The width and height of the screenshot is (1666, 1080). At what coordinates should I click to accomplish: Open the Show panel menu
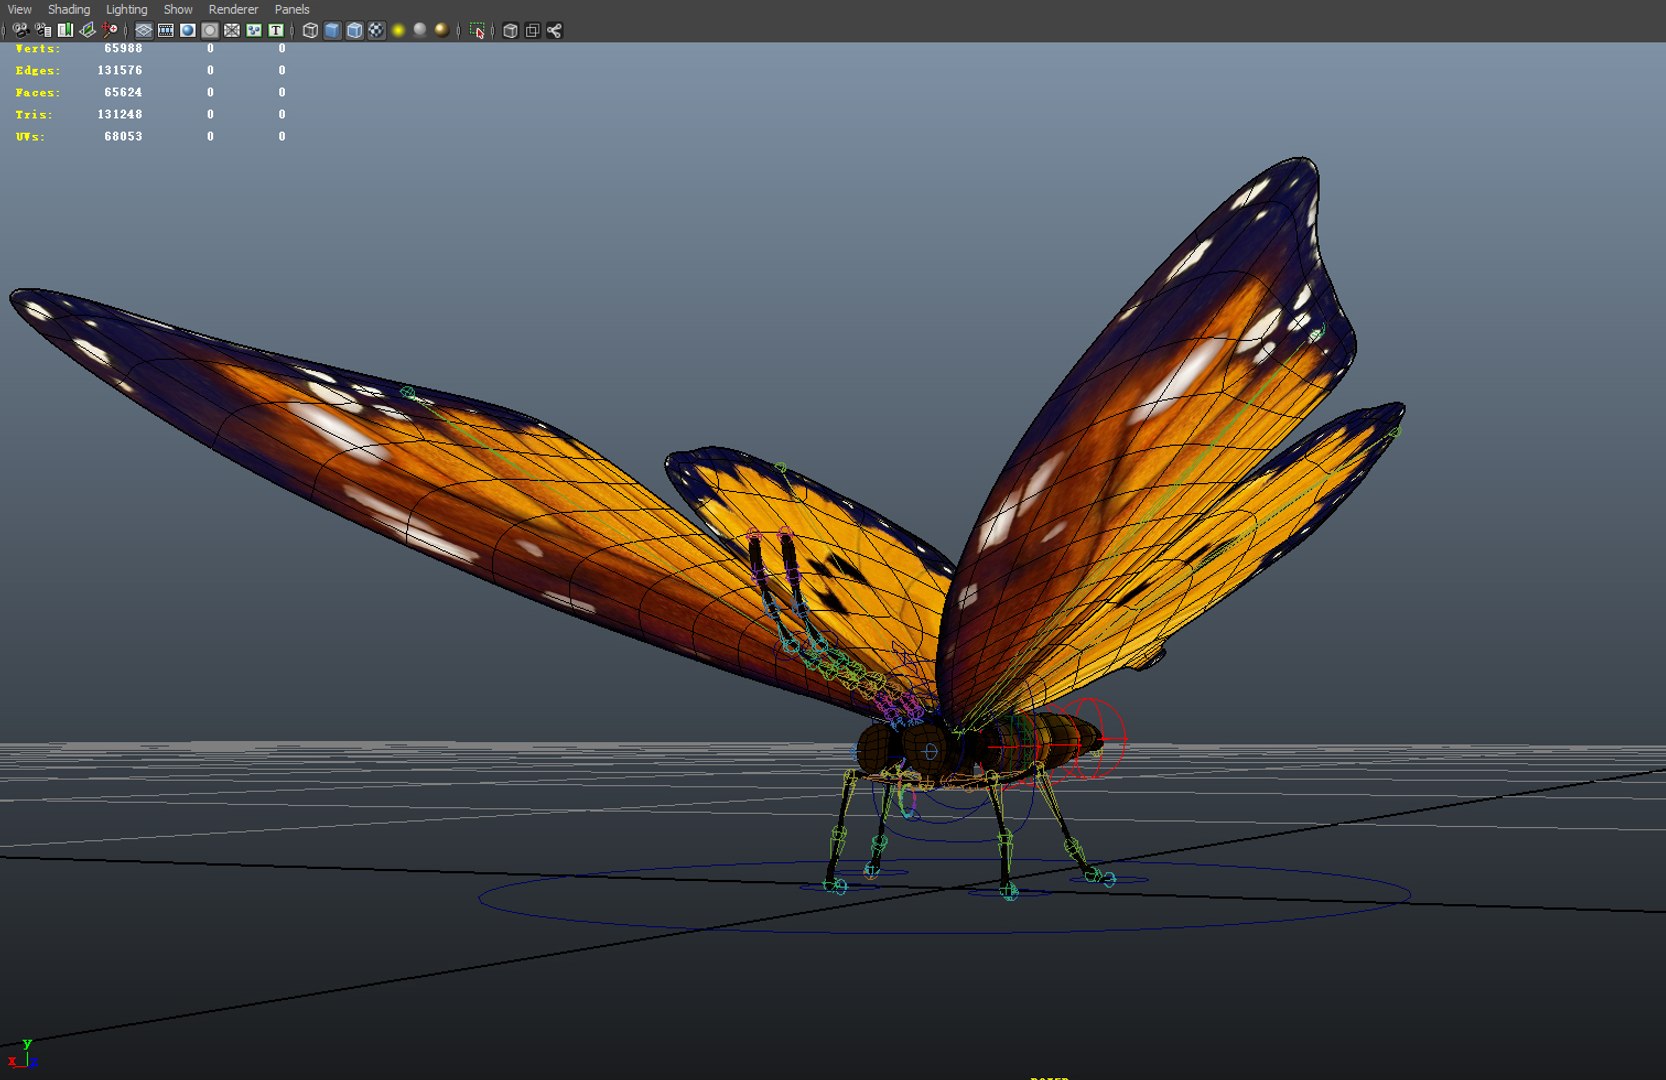coord(178,9)
